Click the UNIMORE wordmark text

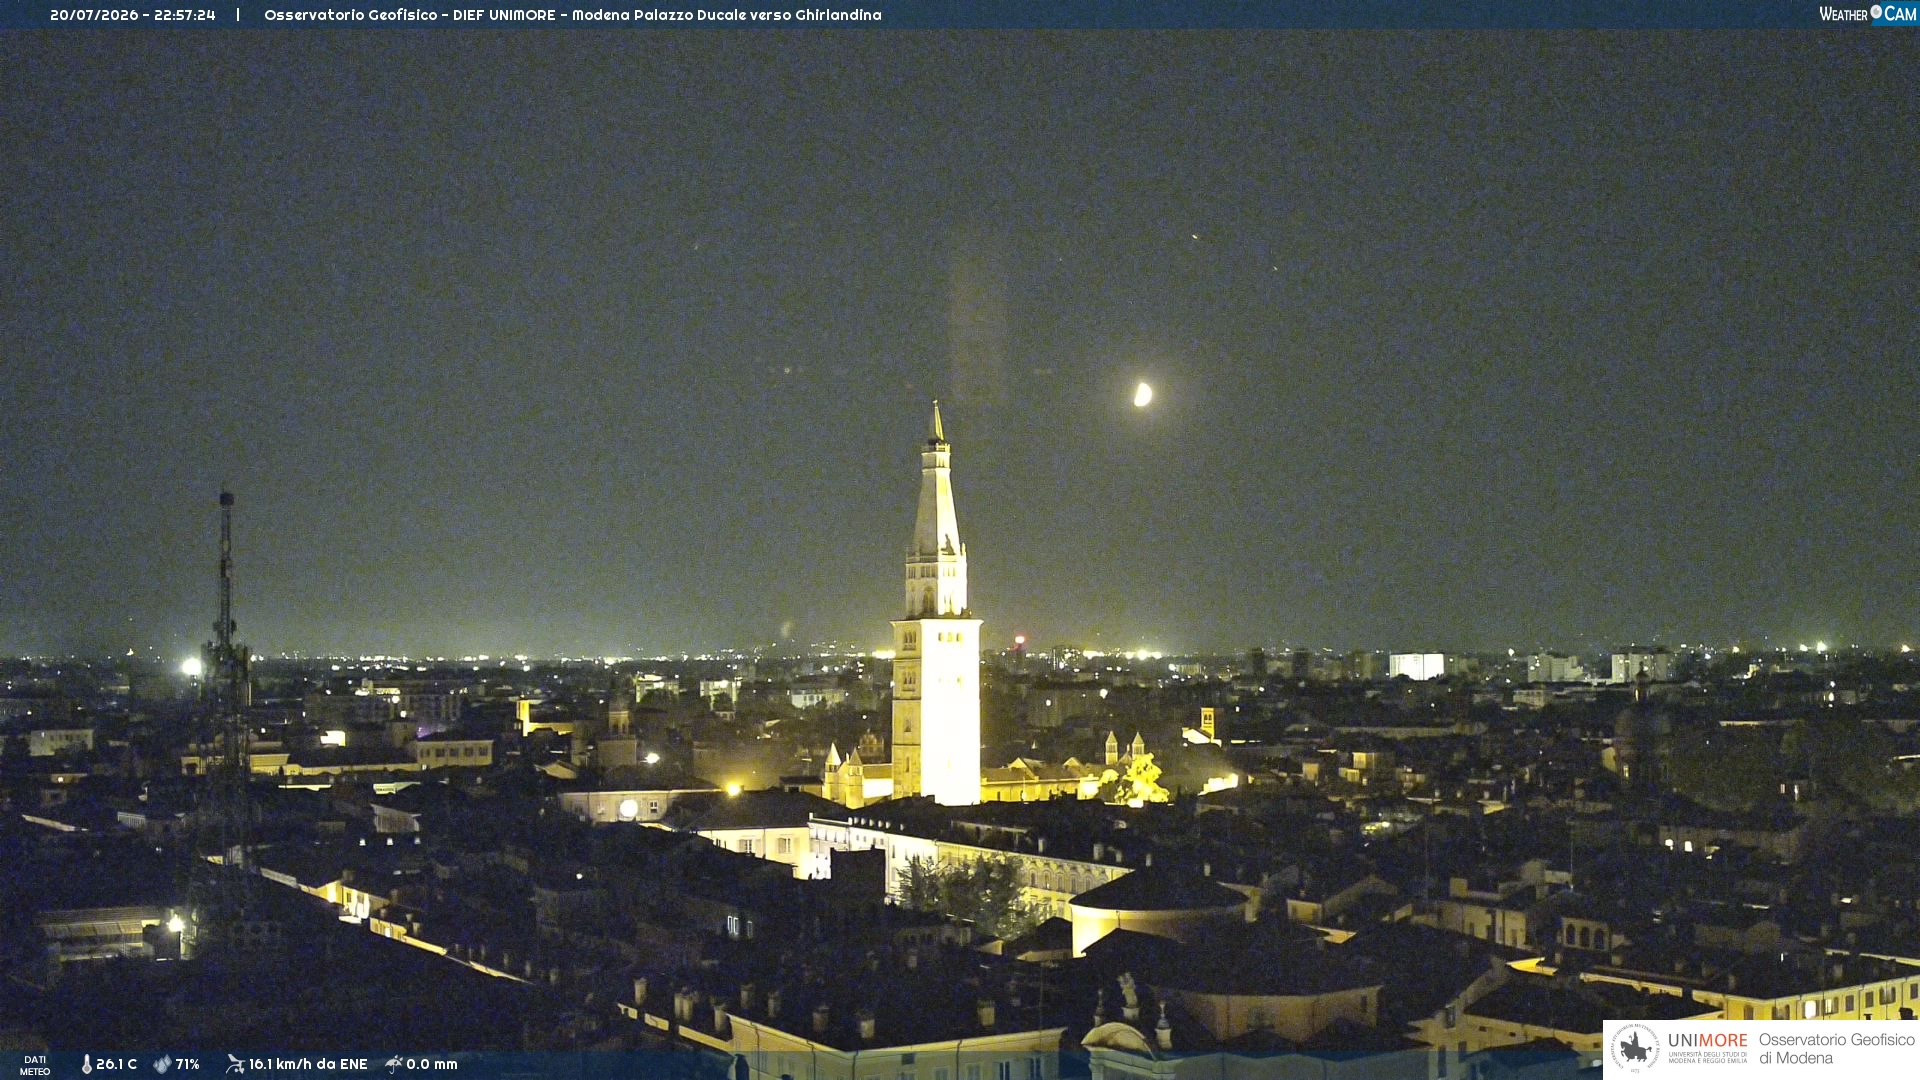click(x=1707, y=1040)
